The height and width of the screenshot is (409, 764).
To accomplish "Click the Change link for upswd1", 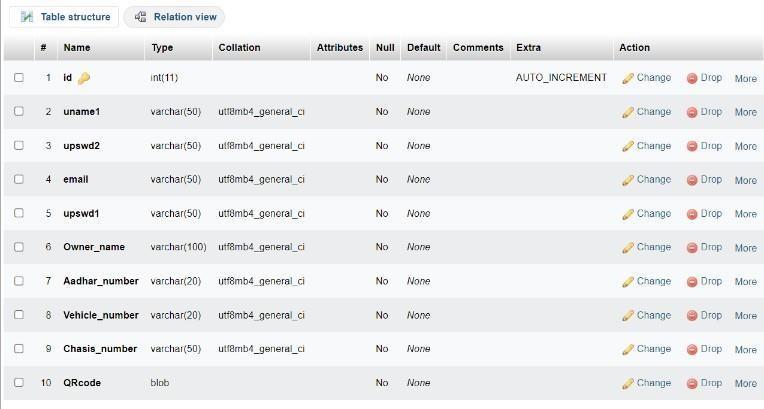I will click(653, 213).
